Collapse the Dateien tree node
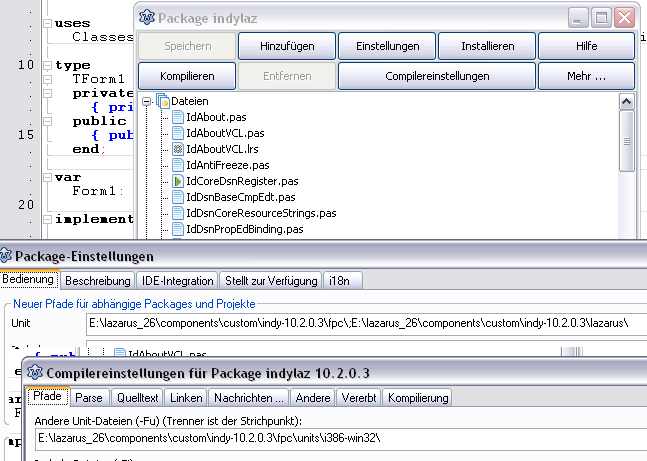This screenshot has width=647, height=461. click(x=147, y=101)
